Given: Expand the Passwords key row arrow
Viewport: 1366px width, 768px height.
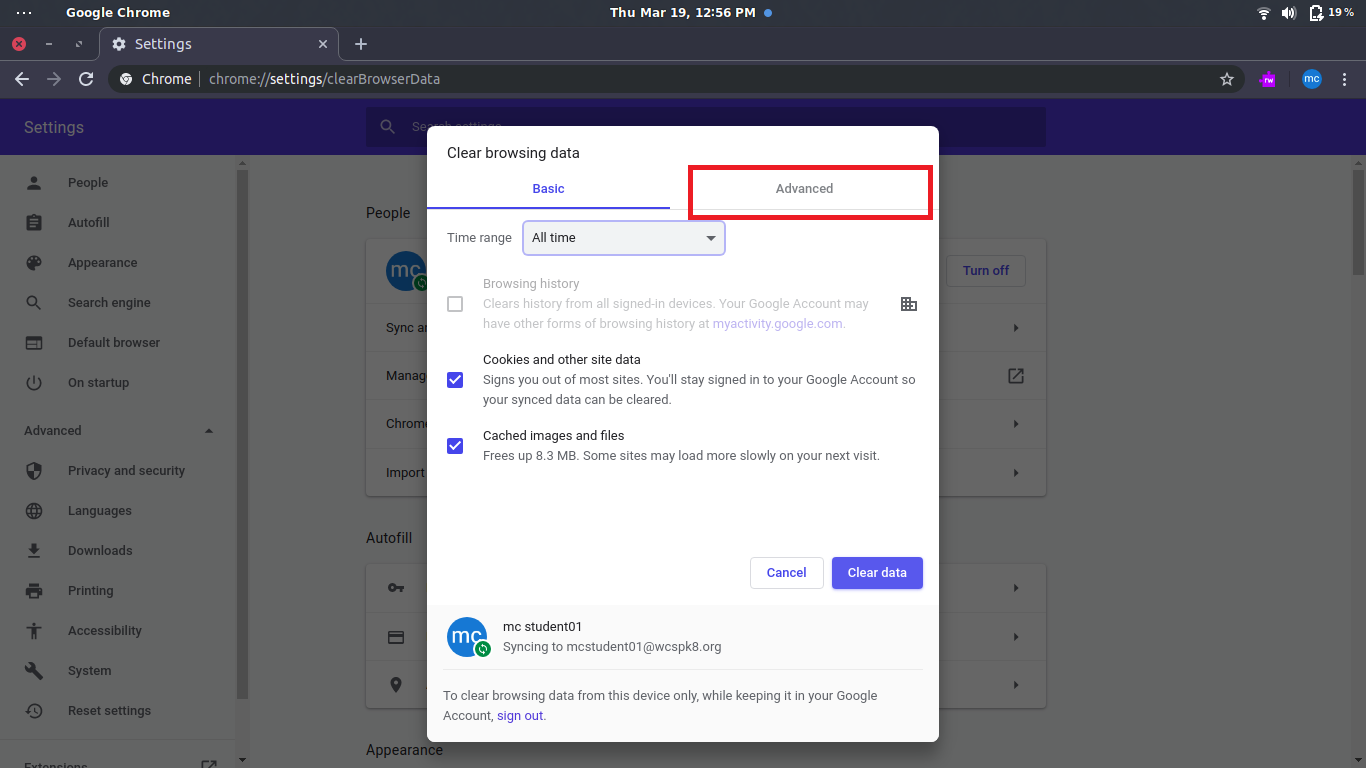Looking at the screenshot, I should (1016, 588).
